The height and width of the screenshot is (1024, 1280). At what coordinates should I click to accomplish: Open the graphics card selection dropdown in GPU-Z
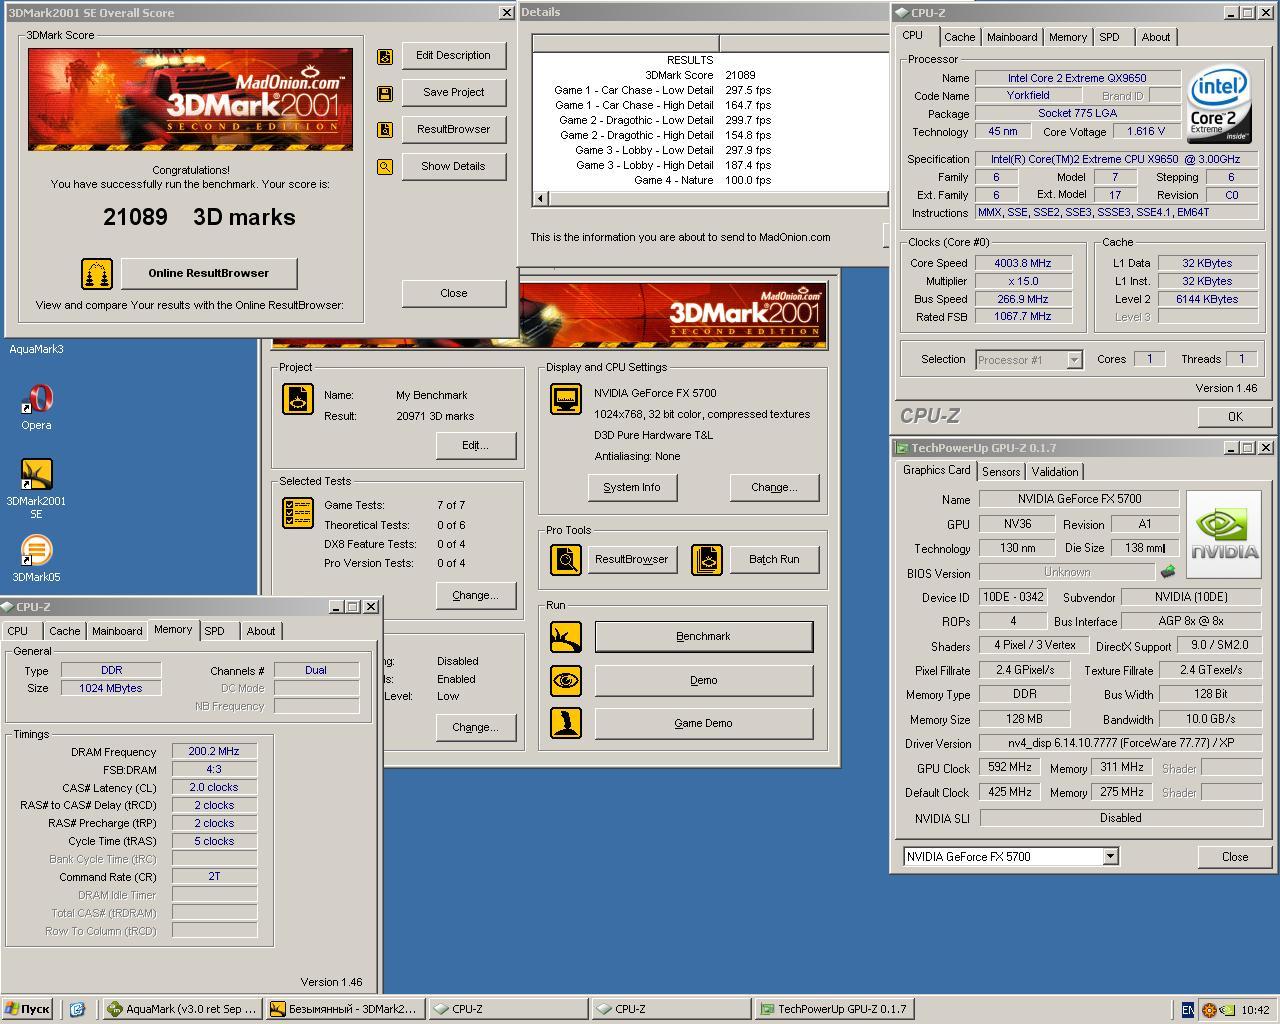click(x=1110, y=857)
